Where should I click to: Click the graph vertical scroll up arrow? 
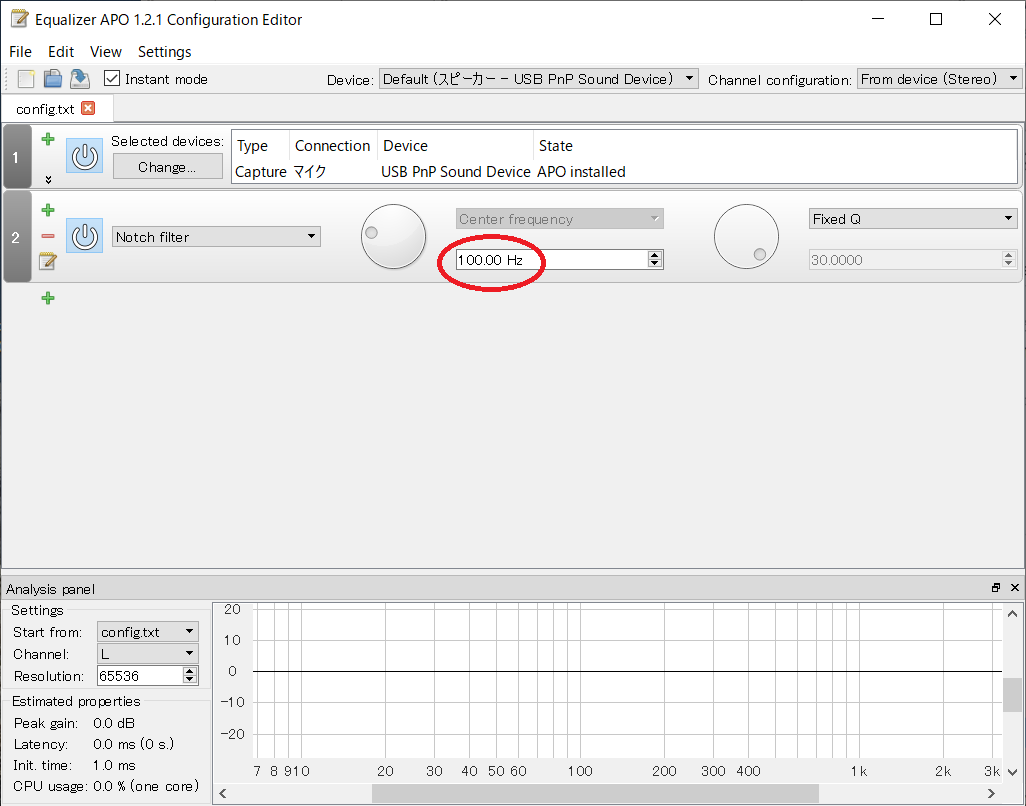(x=1012, y=614)
